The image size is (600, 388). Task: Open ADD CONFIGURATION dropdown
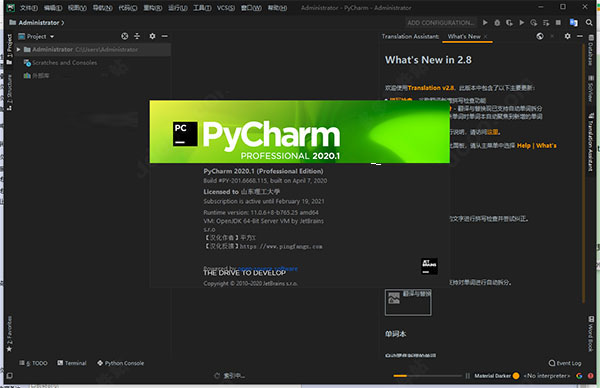[440, 23]
